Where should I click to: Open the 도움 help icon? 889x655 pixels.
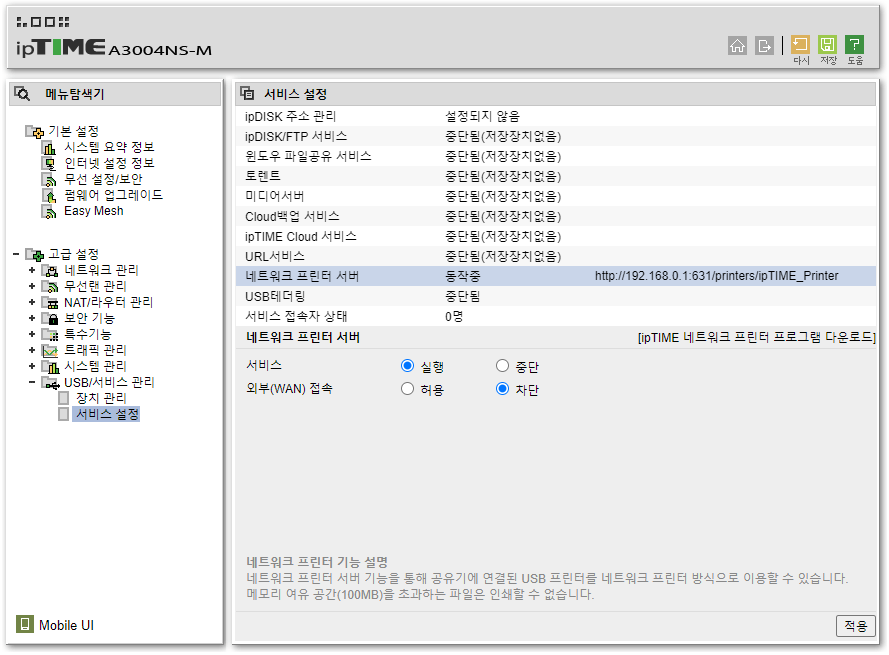(854, 45)
